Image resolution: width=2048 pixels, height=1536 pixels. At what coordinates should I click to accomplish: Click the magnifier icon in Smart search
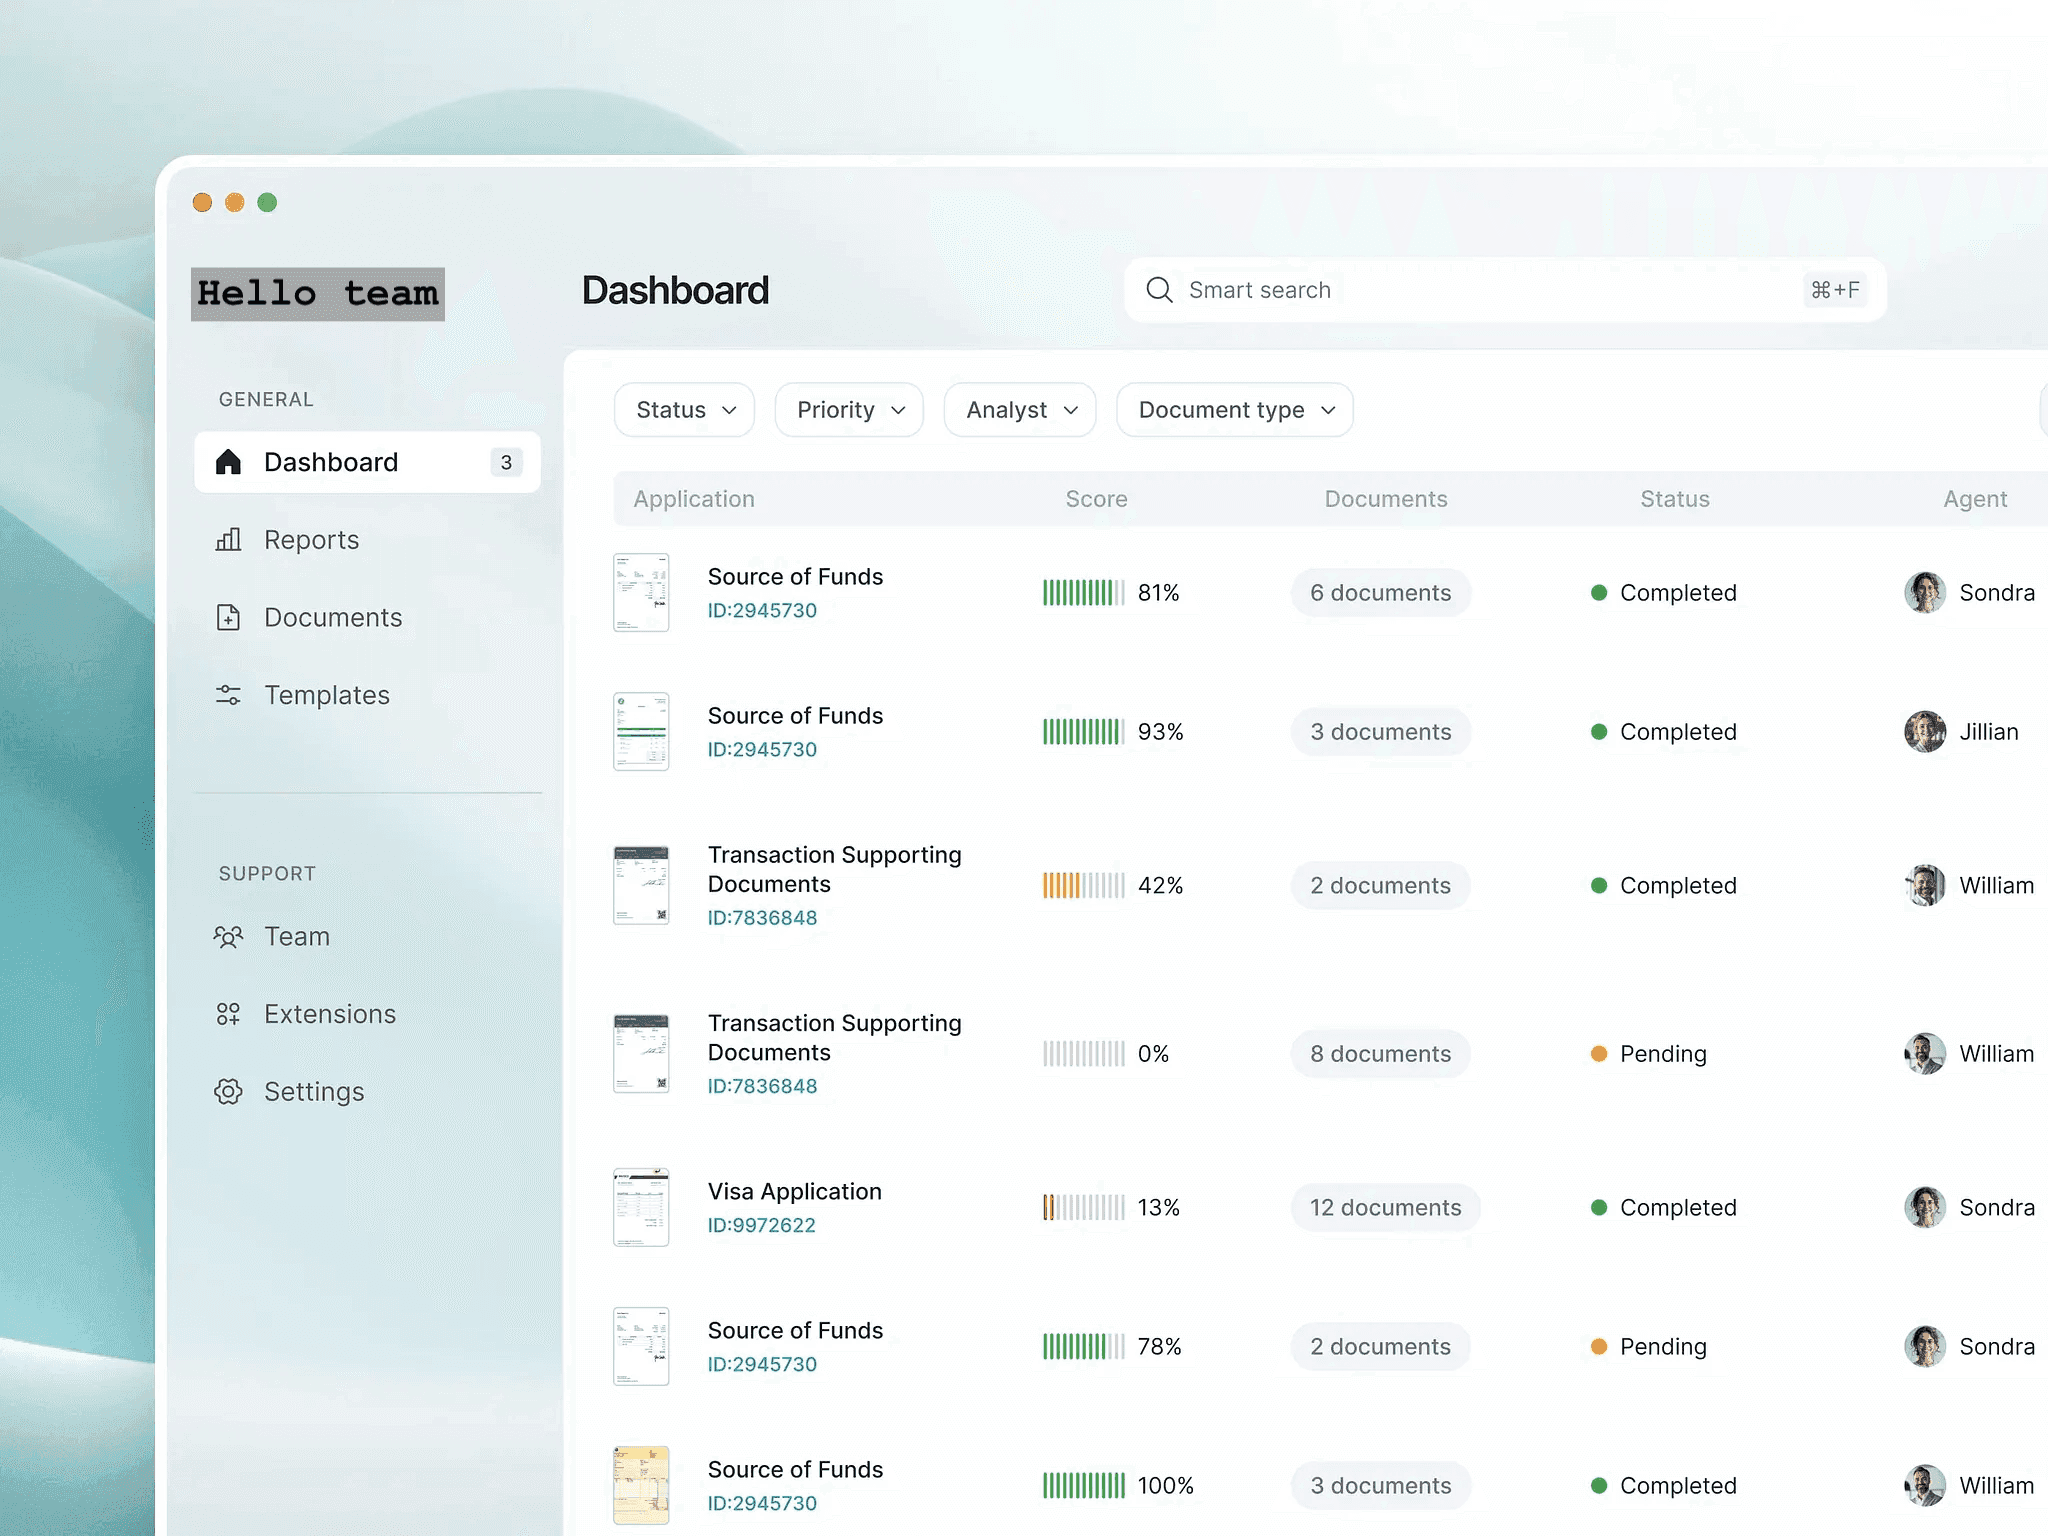pyautogui.click(x=1159, y=290)
